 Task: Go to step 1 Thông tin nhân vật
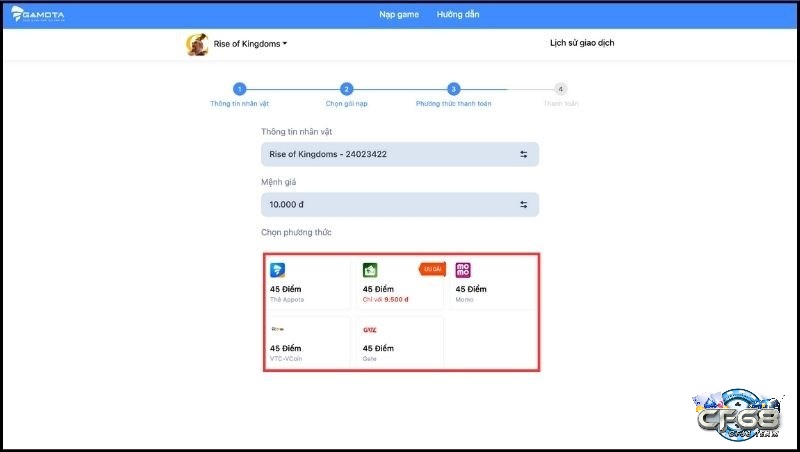pyautogui.click(x=239, y=95)
